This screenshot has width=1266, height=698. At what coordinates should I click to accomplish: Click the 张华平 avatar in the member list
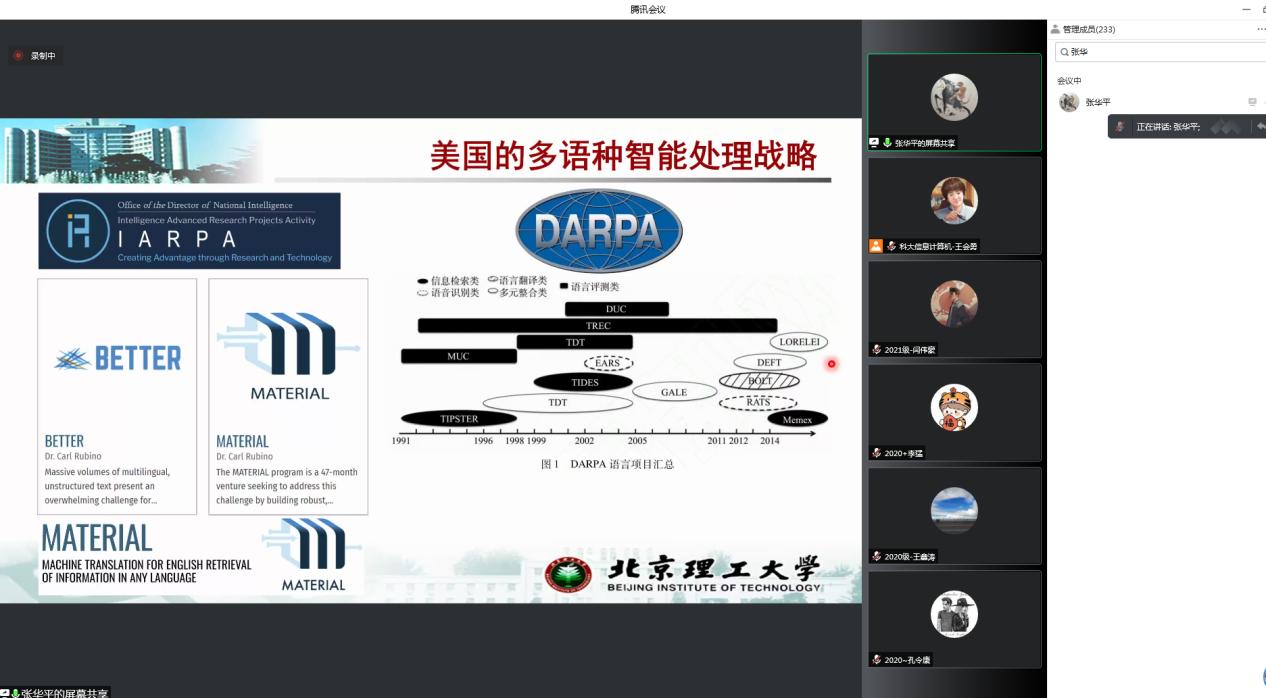point(1069,102)
